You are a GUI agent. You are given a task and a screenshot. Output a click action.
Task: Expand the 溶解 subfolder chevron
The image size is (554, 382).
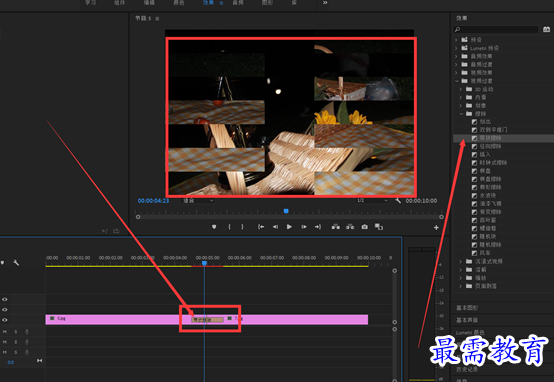[461, 269]
